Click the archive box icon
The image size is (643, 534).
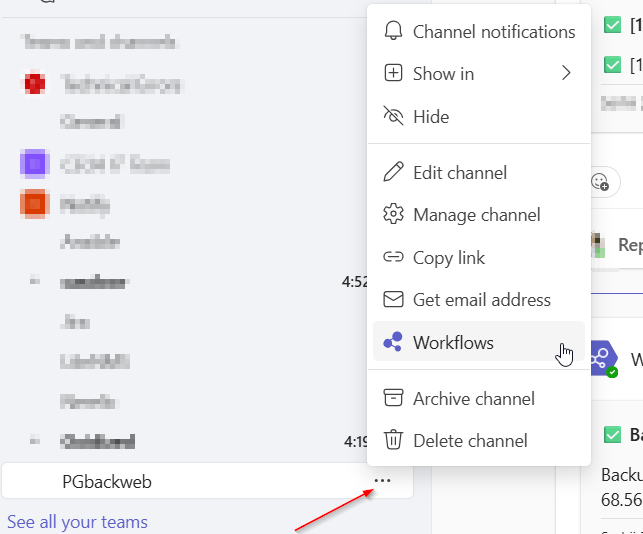(394, 398)
